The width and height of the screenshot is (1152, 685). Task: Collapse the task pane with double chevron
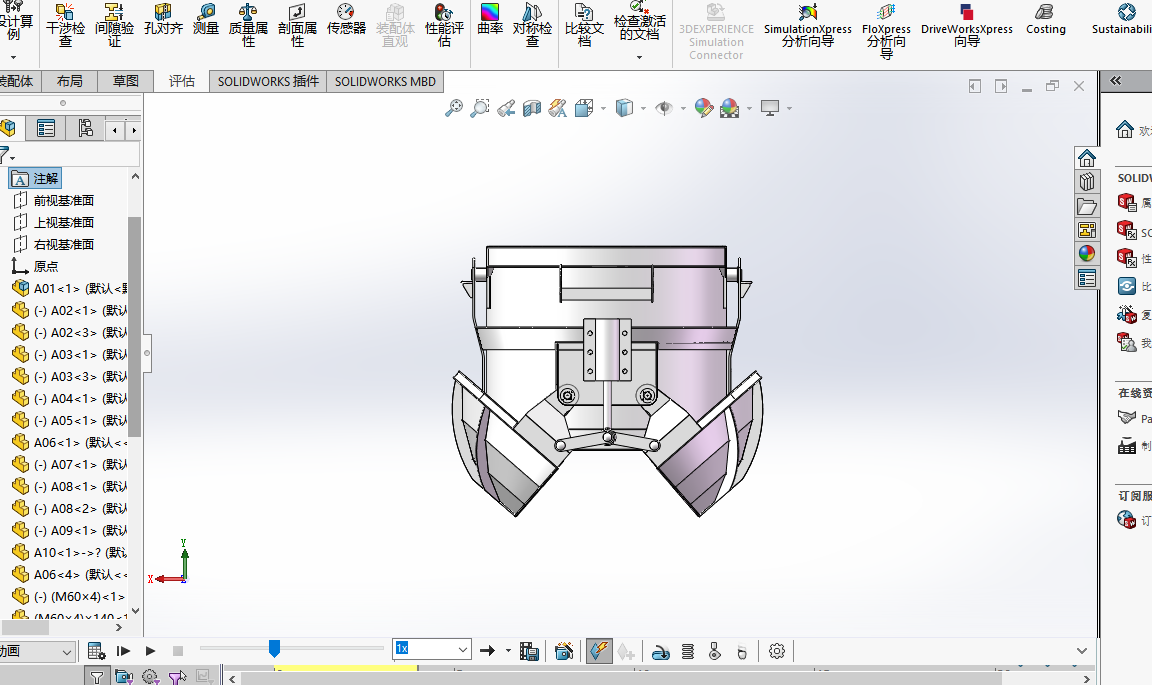click(1115, 81)
